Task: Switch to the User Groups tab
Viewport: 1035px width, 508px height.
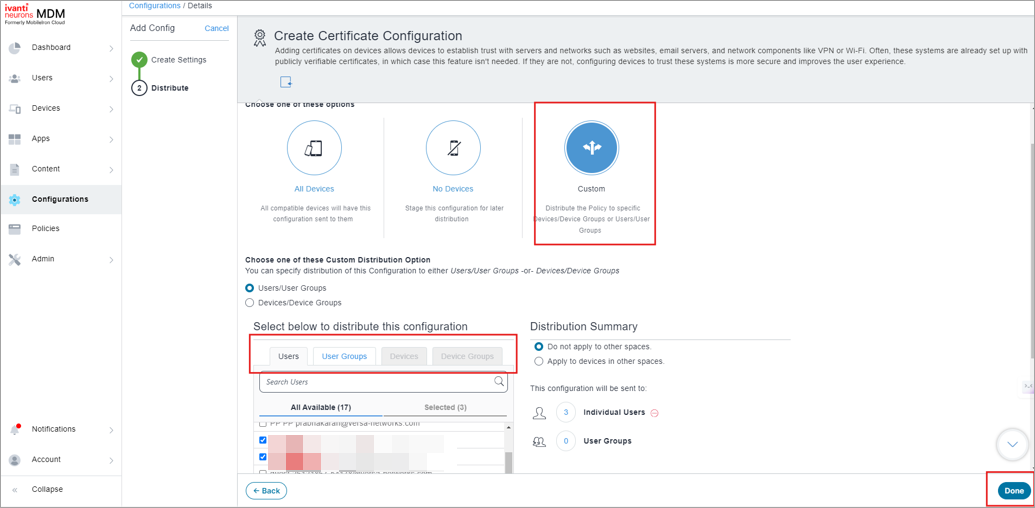Action: pyautogui.click(x=344, y=356)
